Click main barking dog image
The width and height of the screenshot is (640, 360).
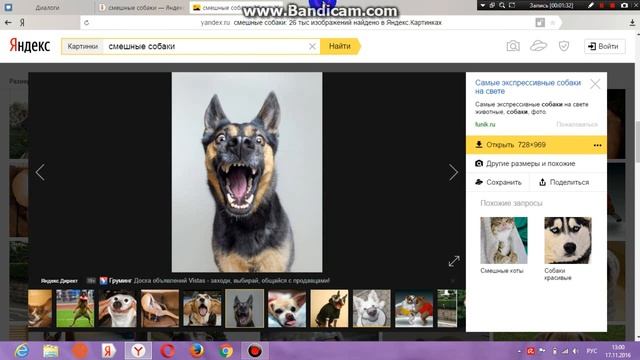[x=247, y=172]
